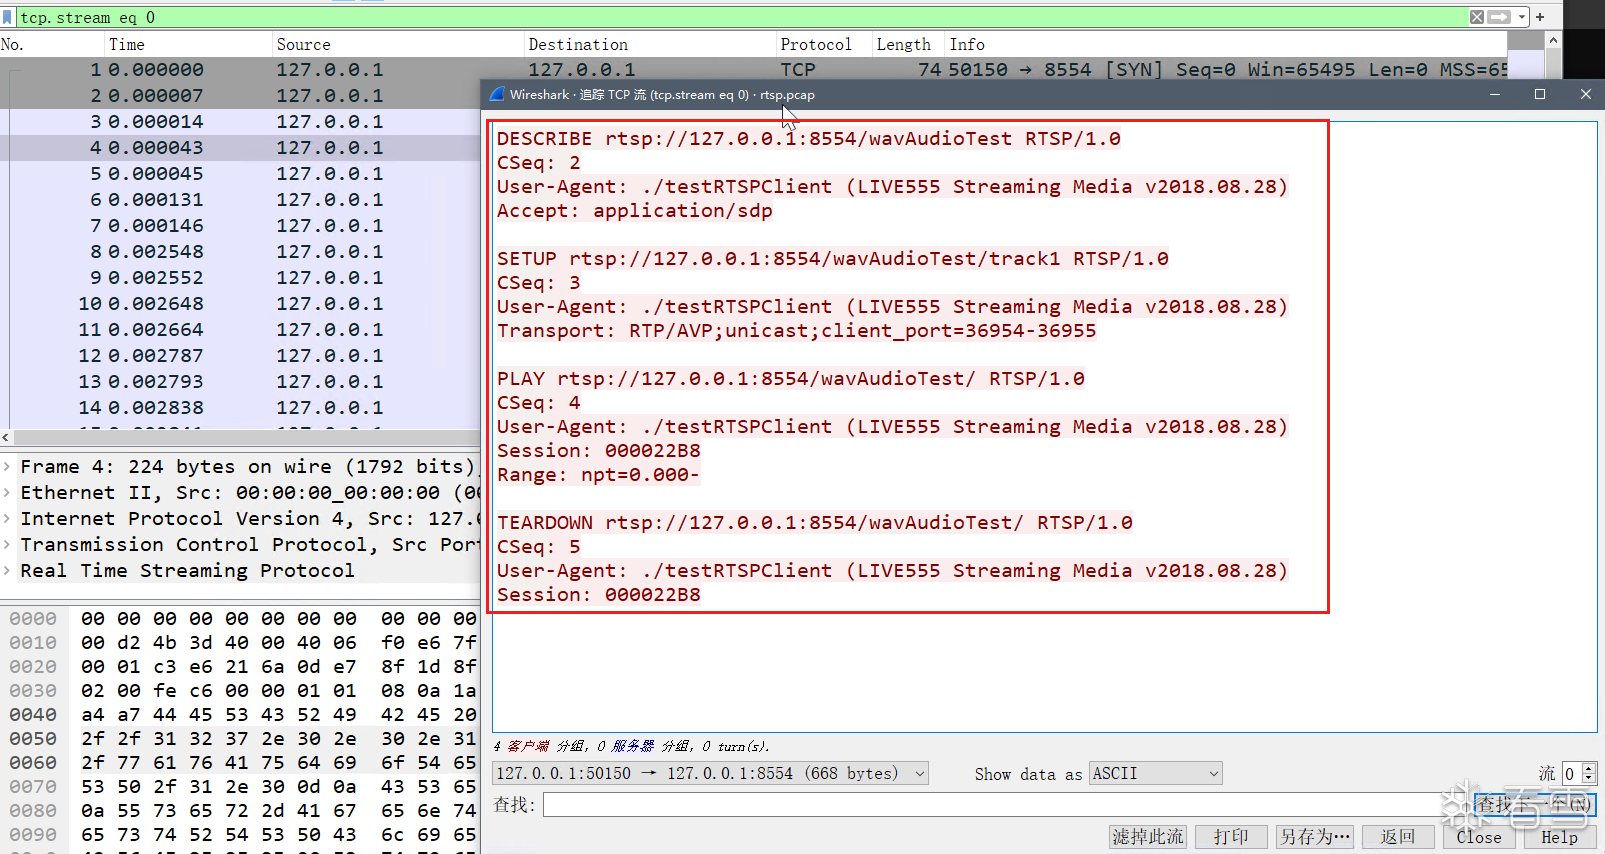Click the Range npt=0.000- line
The height and width of the screenshot is (854, 1605).
(x=598, y=475)
